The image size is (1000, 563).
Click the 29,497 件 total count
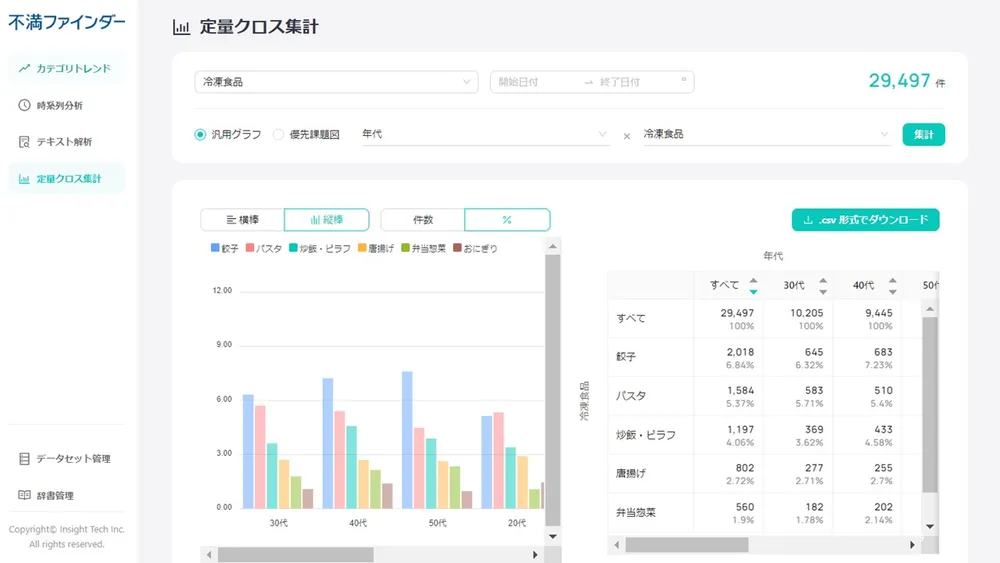tap(906, 81)
